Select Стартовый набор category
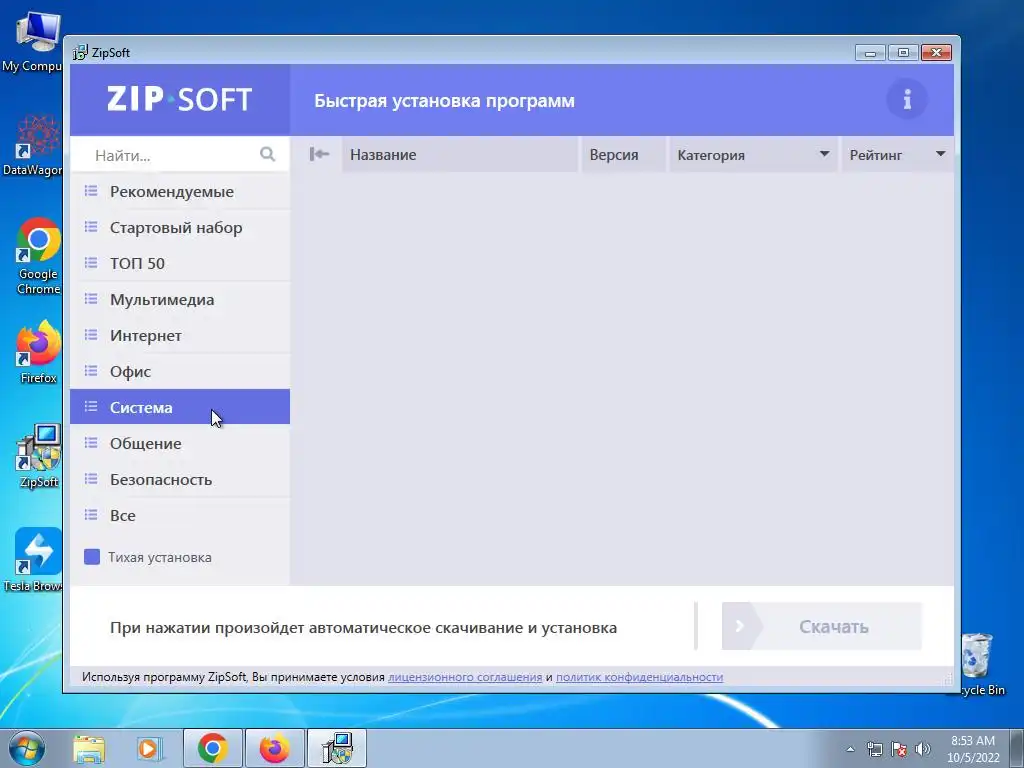 point(180,227)
